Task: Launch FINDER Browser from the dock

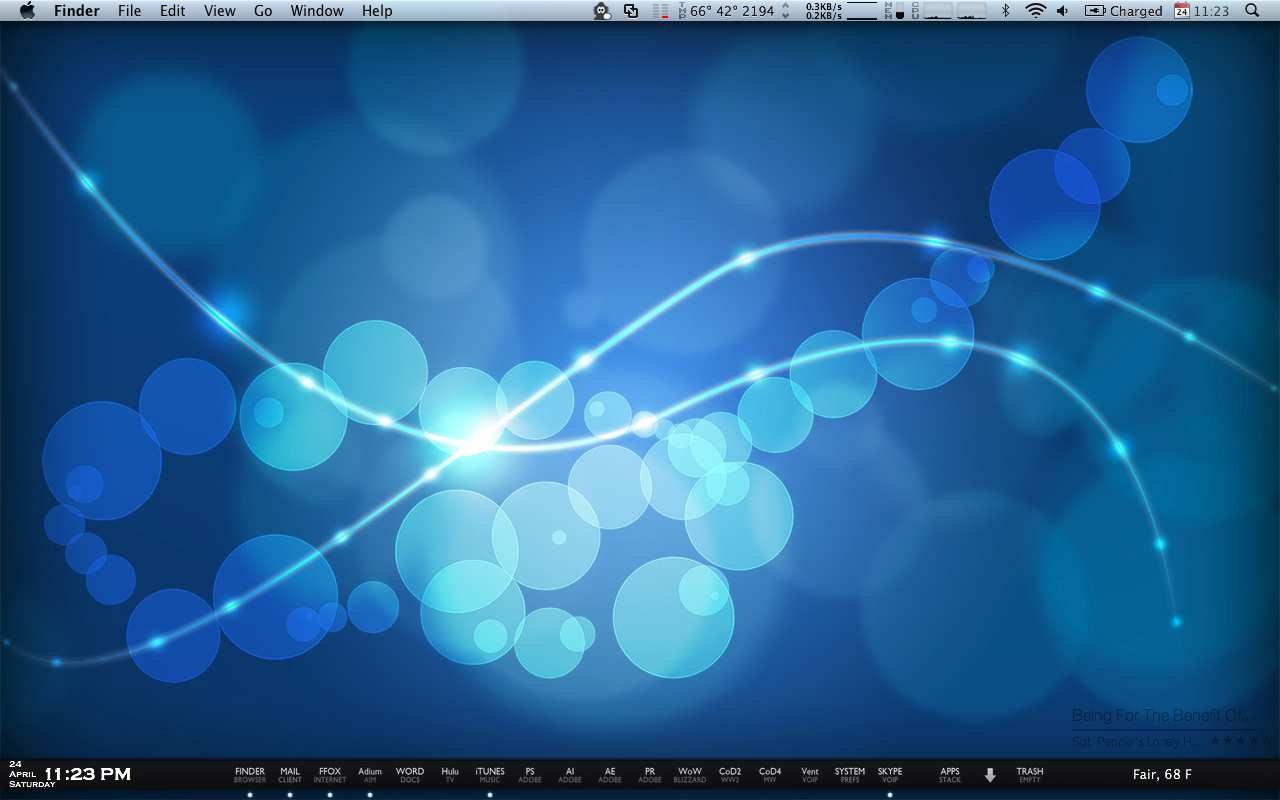Action: pos(250,775)
